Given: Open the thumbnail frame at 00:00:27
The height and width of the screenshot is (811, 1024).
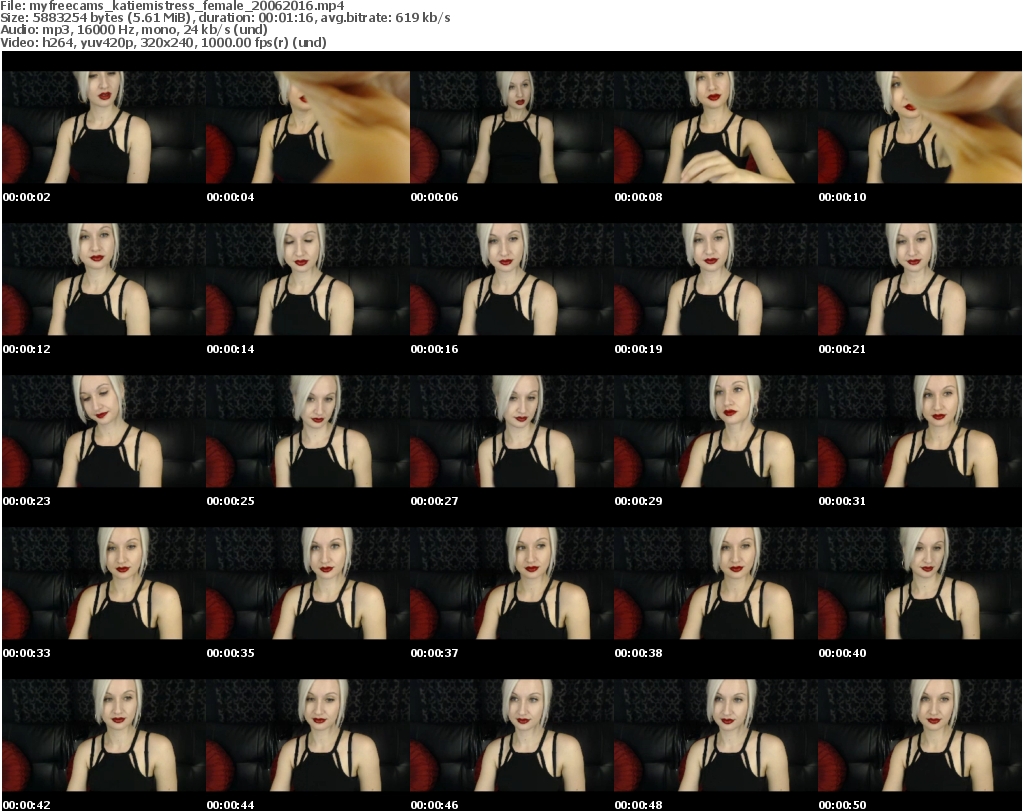Looking at the screenshot, I should click(x=512, y=431).
